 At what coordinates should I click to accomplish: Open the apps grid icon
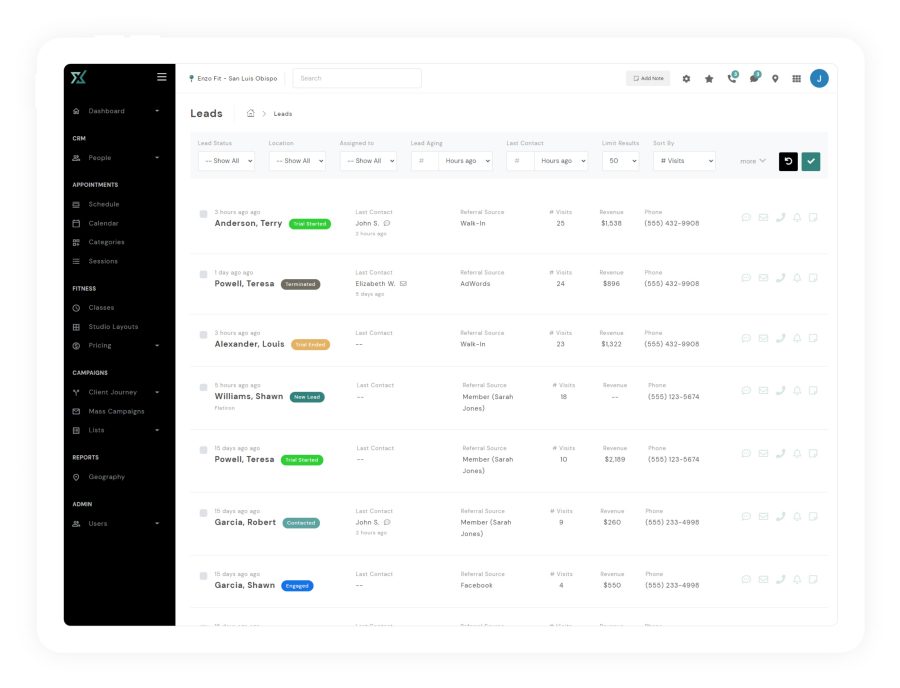[796, 78]
